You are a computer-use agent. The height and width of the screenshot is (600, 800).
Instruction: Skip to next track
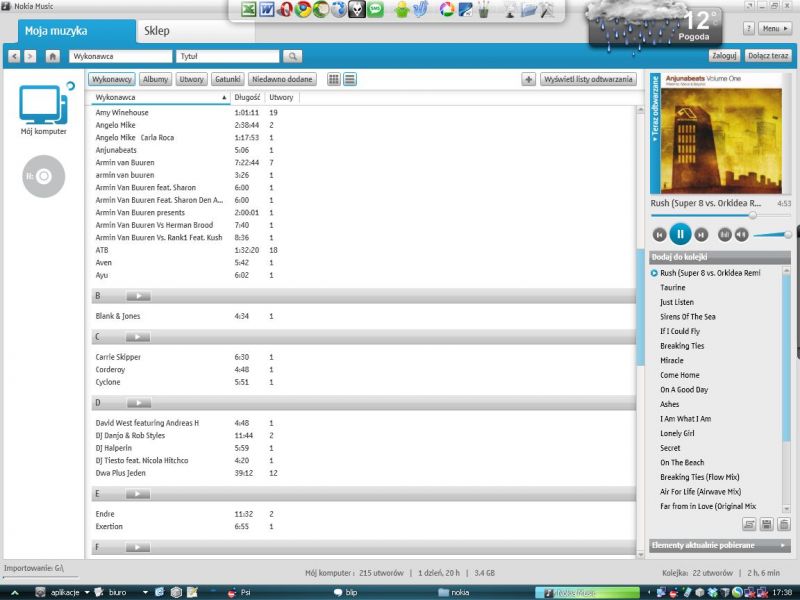click(x=702, y=235)
